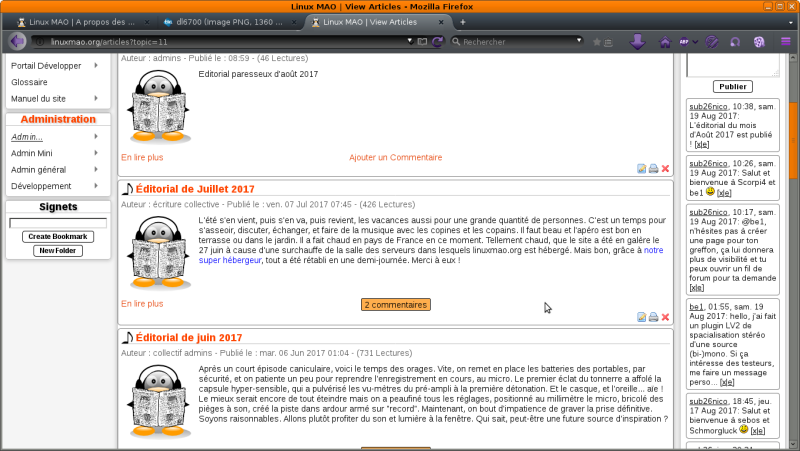The image size is (800, 451).
Task: Open Adblock Plus dropdown arrow
Action: coord(695,42)
